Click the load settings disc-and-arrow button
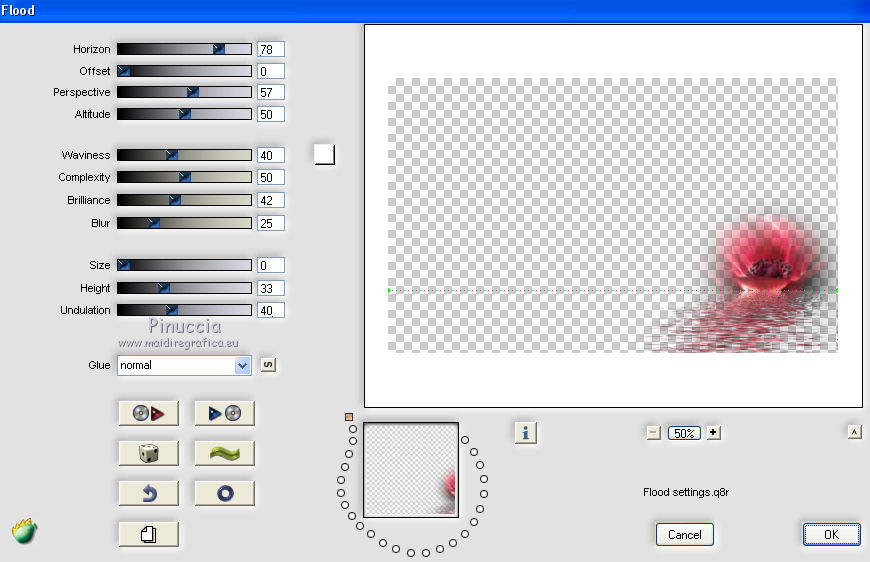Viewport: 870px width, 562px height. [149, 413]
